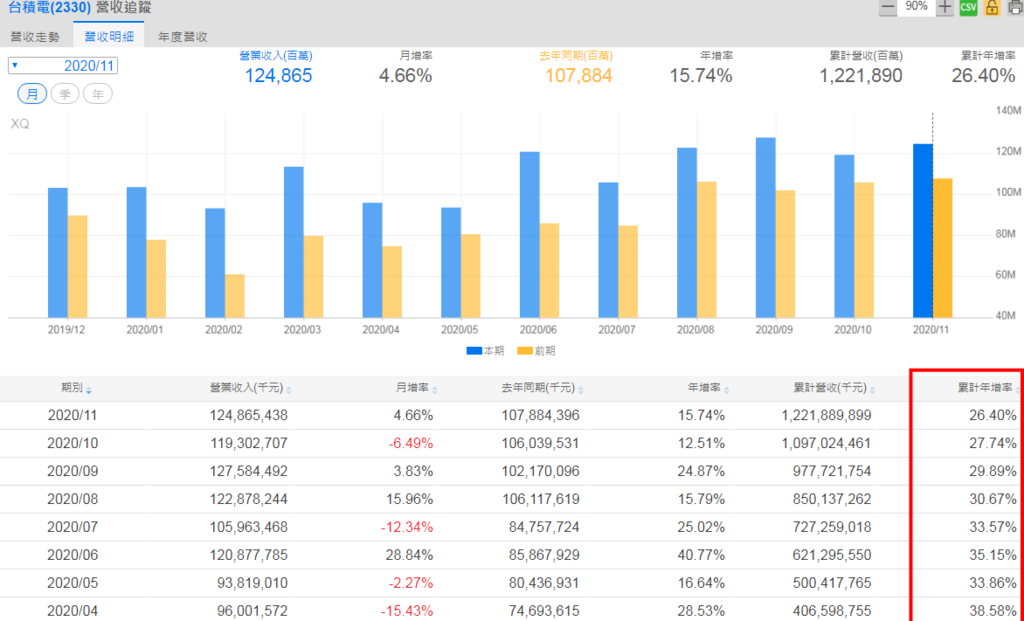1024x621 pixels.
Task: Click the 1,221,890 cumulative summary value
Action: (x=861, y=76)
